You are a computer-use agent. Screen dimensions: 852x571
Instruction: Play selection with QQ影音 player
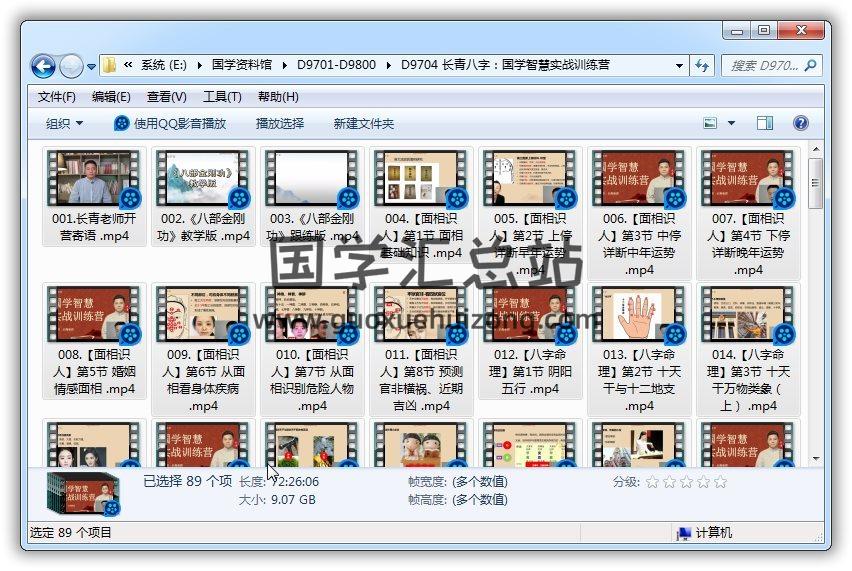[x=170, y=123]
